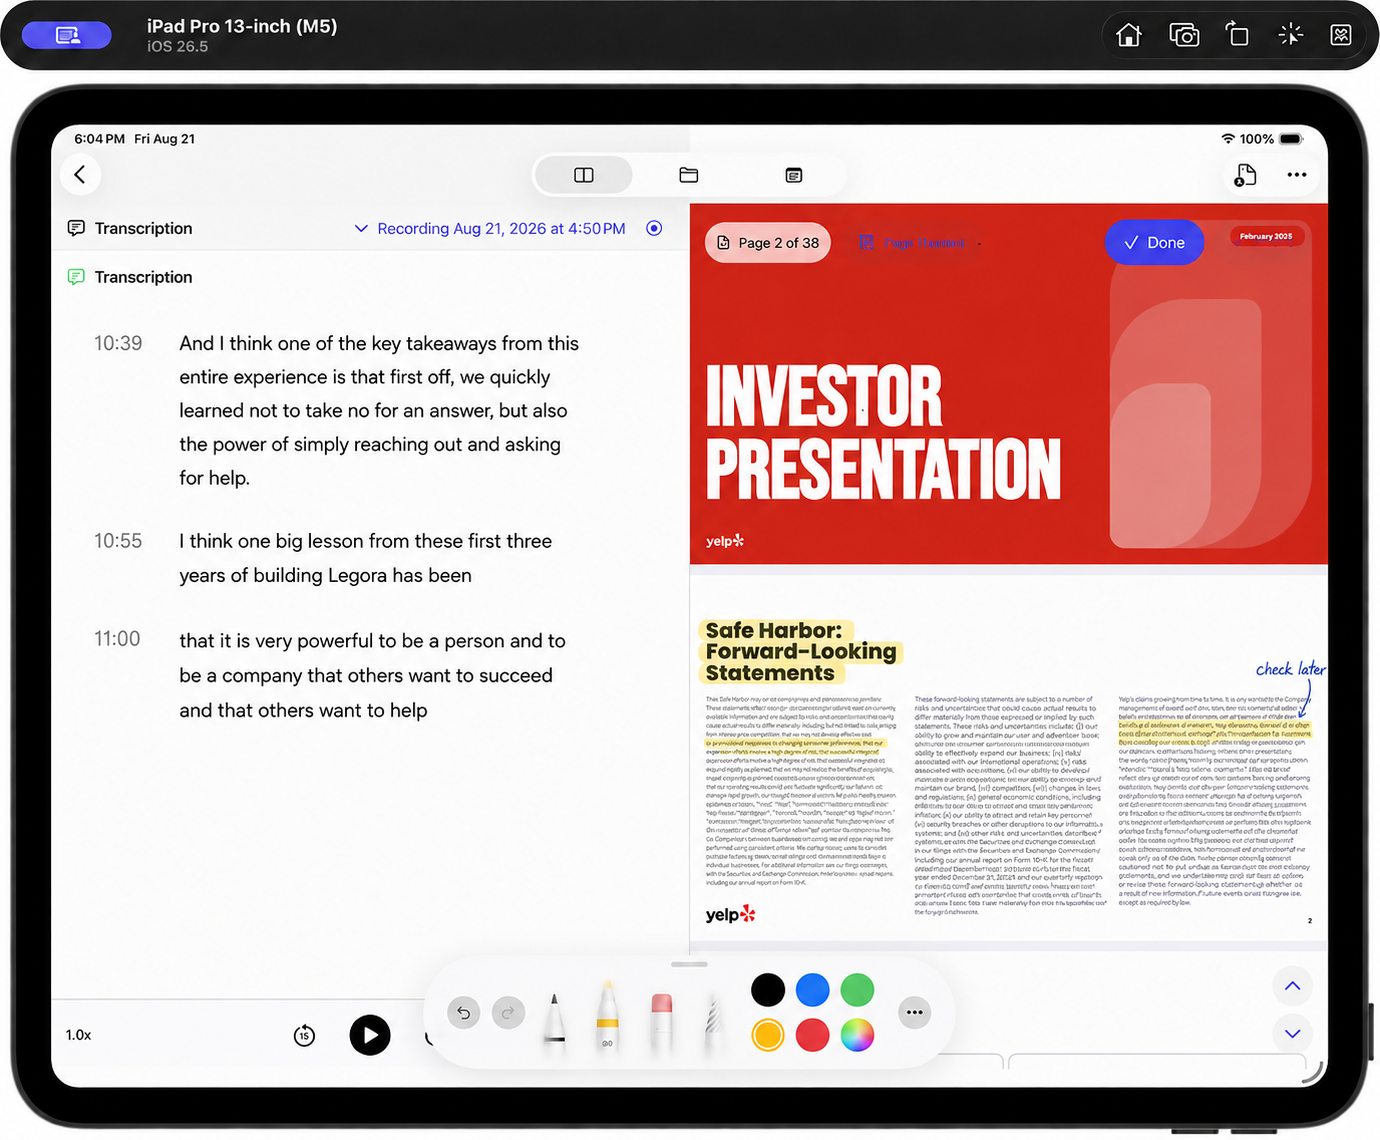Select the text 'for help.'
This screenshot has height=1140, width=1380.
[x=214, y=478]
